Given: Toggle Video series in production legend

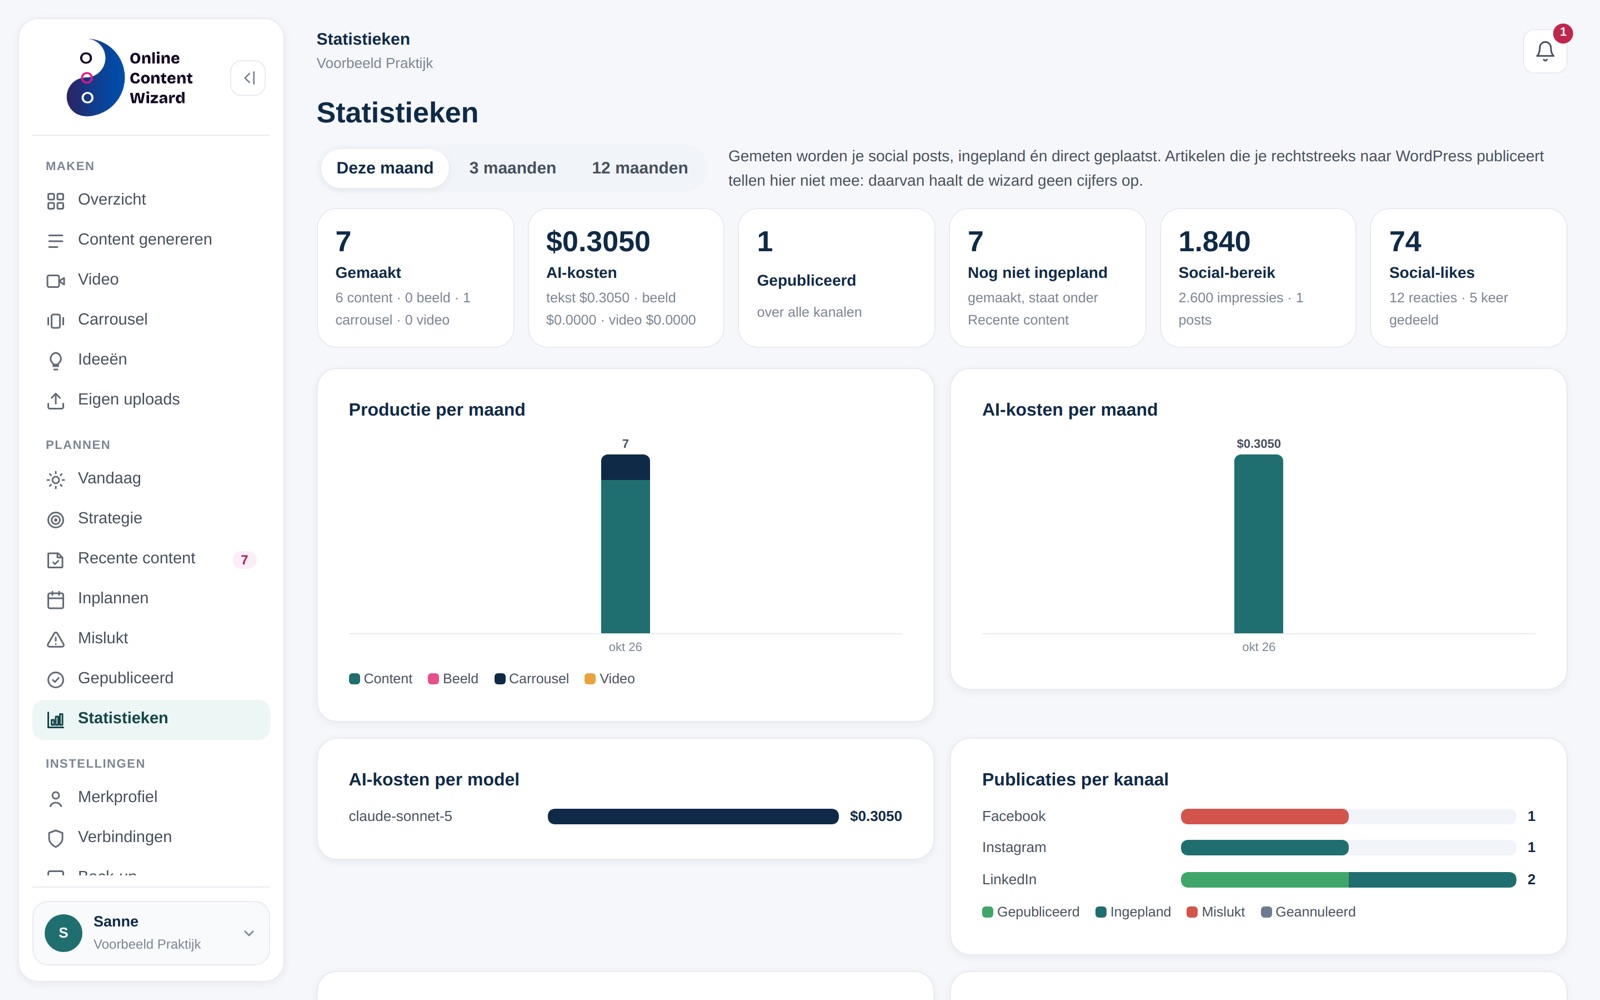Looking at the screenshot, I should (609, 679).
